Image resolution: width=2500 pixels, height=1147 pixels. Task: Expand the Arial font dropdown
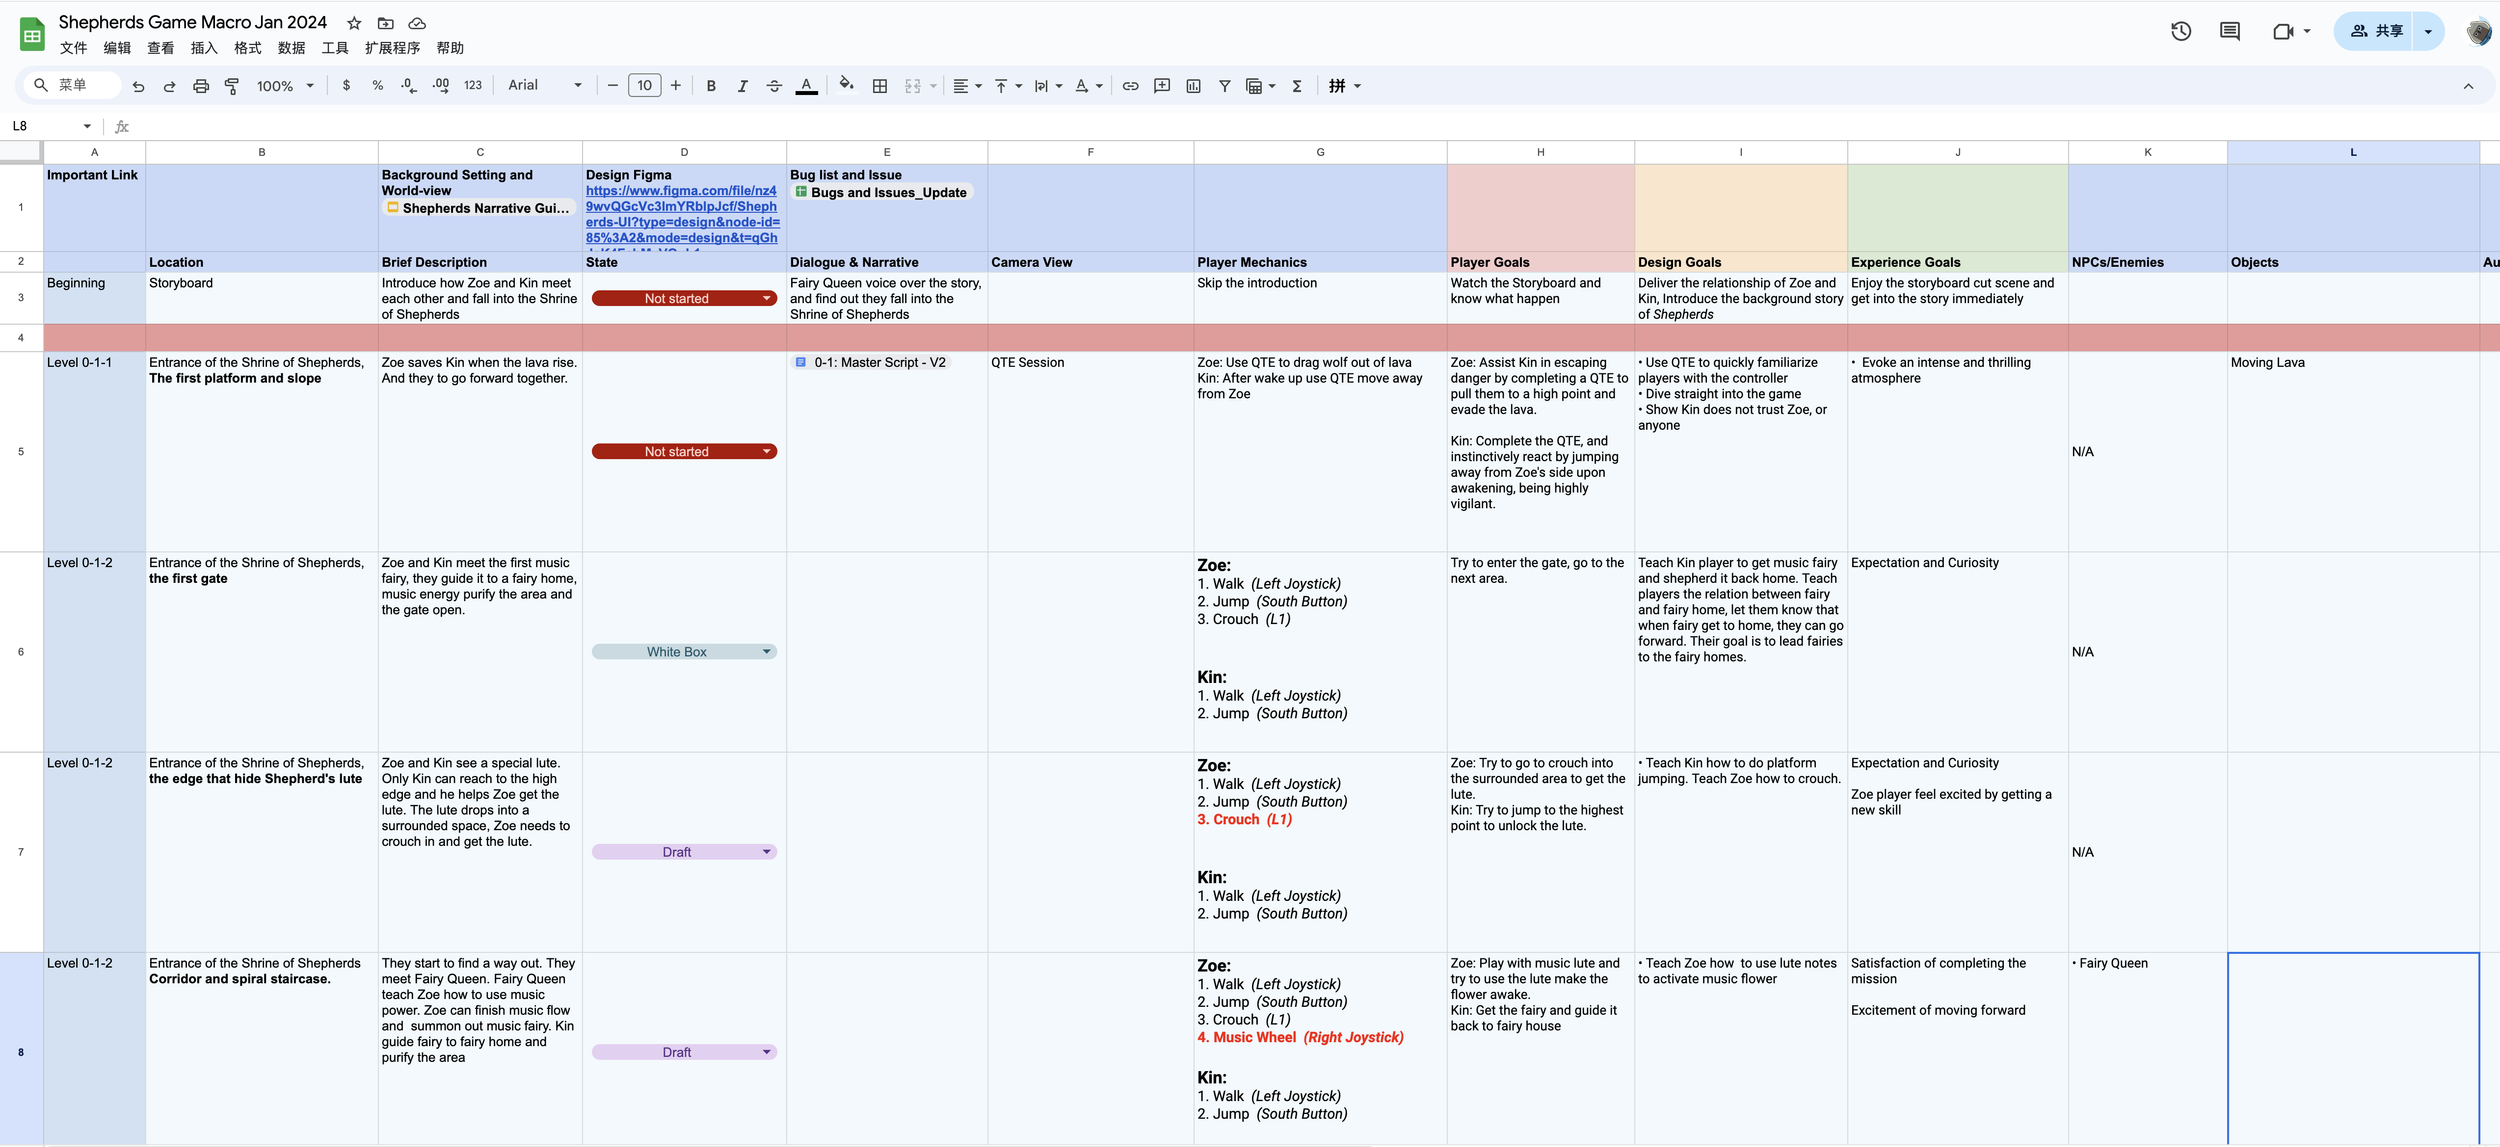point(545,86)
